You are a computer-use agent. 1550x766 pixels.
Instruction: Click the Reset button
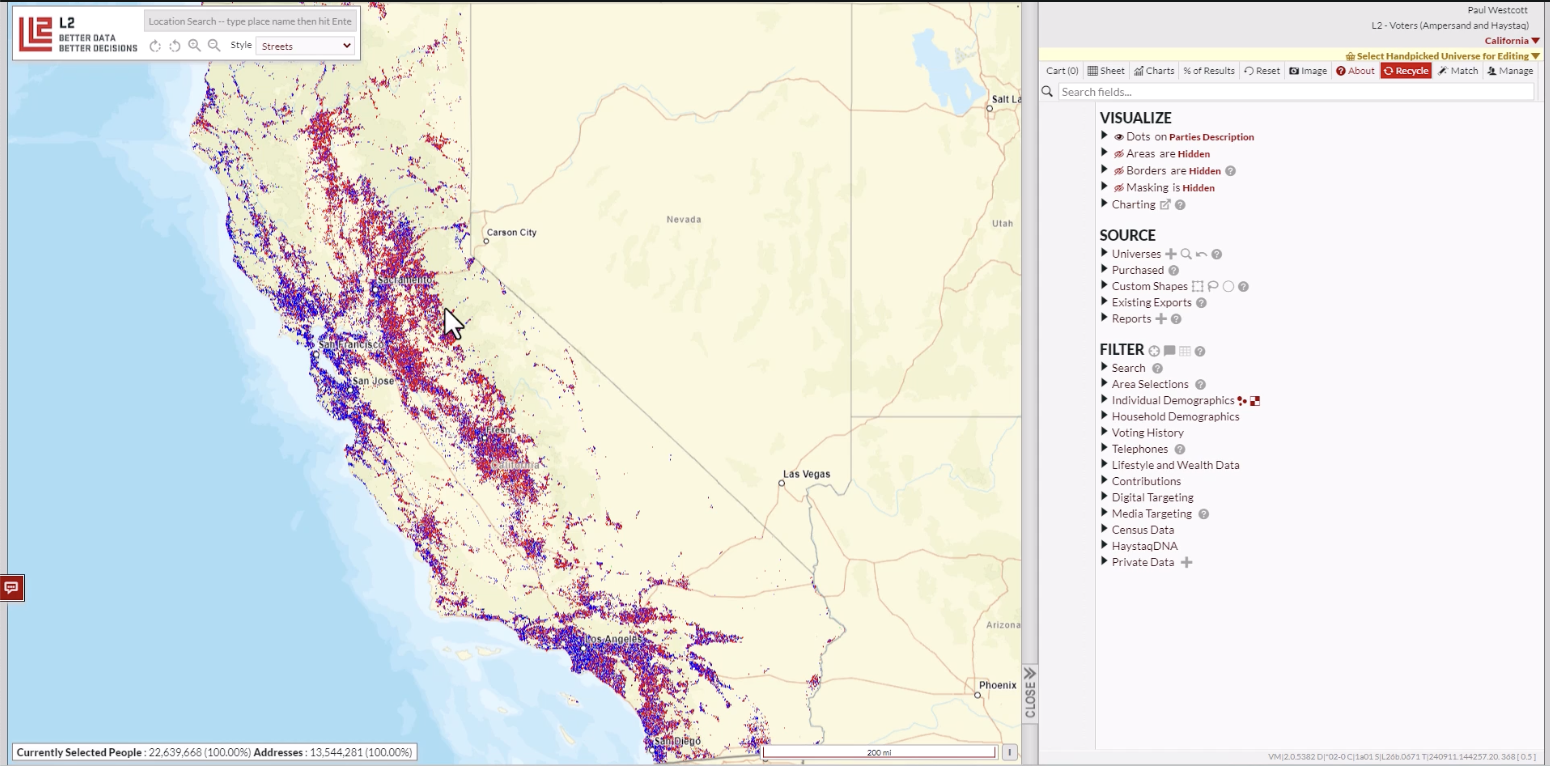pos(1262,71)
